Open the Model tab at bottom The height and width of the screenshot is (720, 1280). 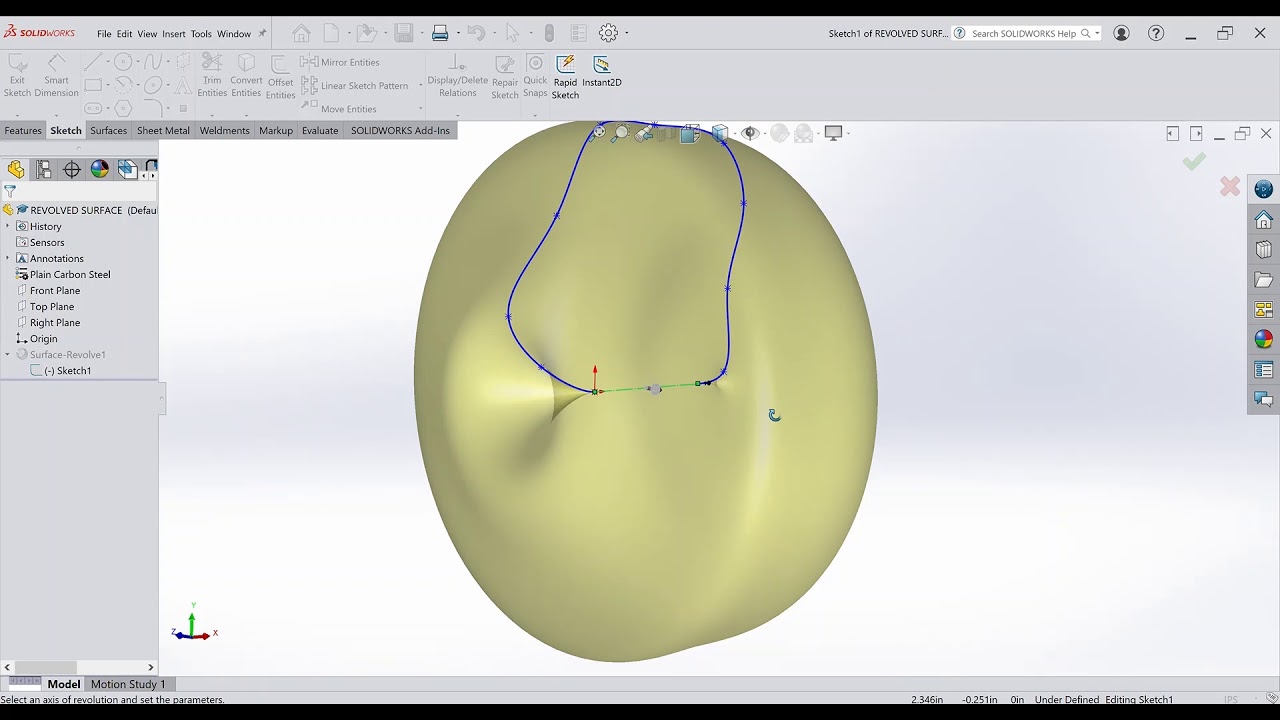[x=64, y=684]
